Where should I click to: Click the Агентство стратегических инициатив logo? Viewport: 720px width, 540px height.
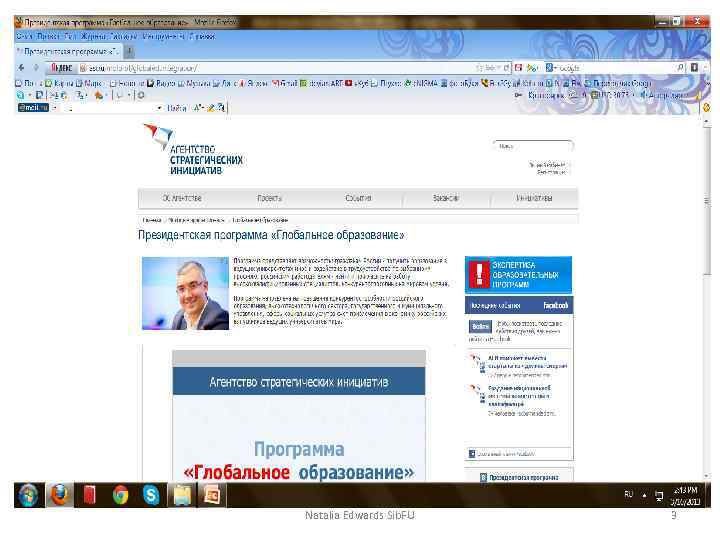[x=193, y=149]
